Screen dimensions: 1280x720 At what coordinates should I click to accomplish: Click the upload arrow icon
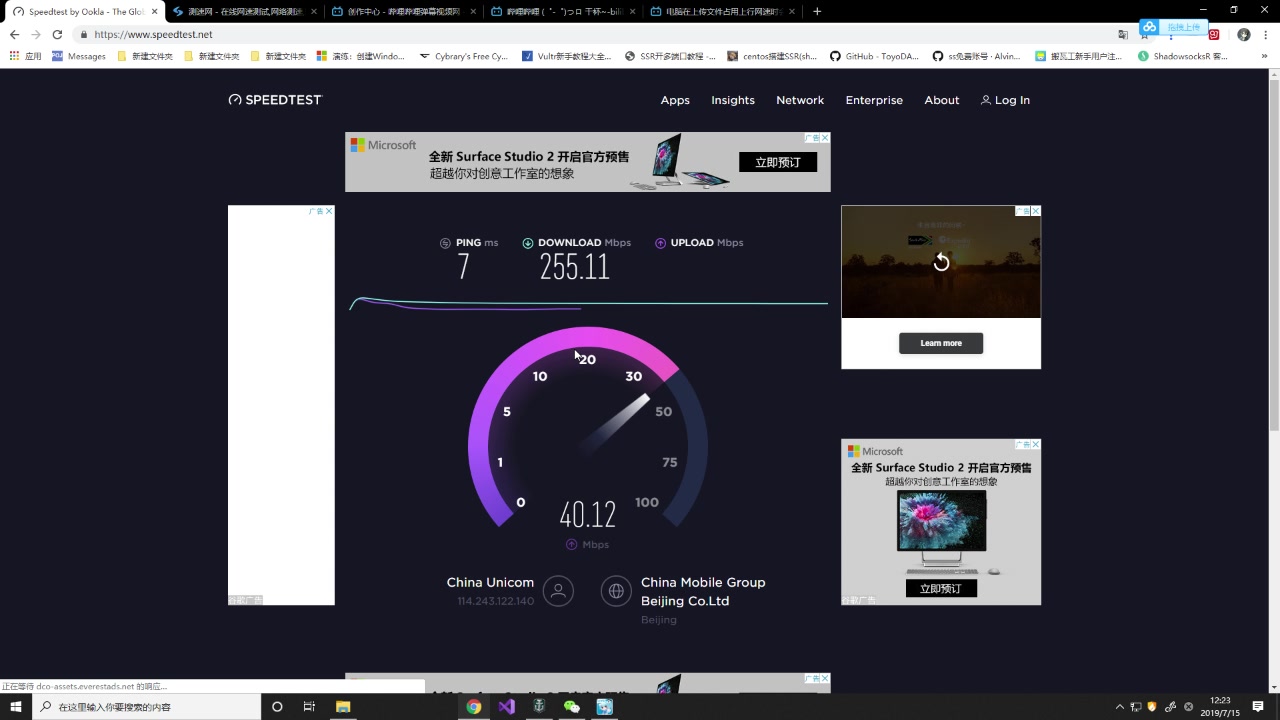tap(660, 243)
